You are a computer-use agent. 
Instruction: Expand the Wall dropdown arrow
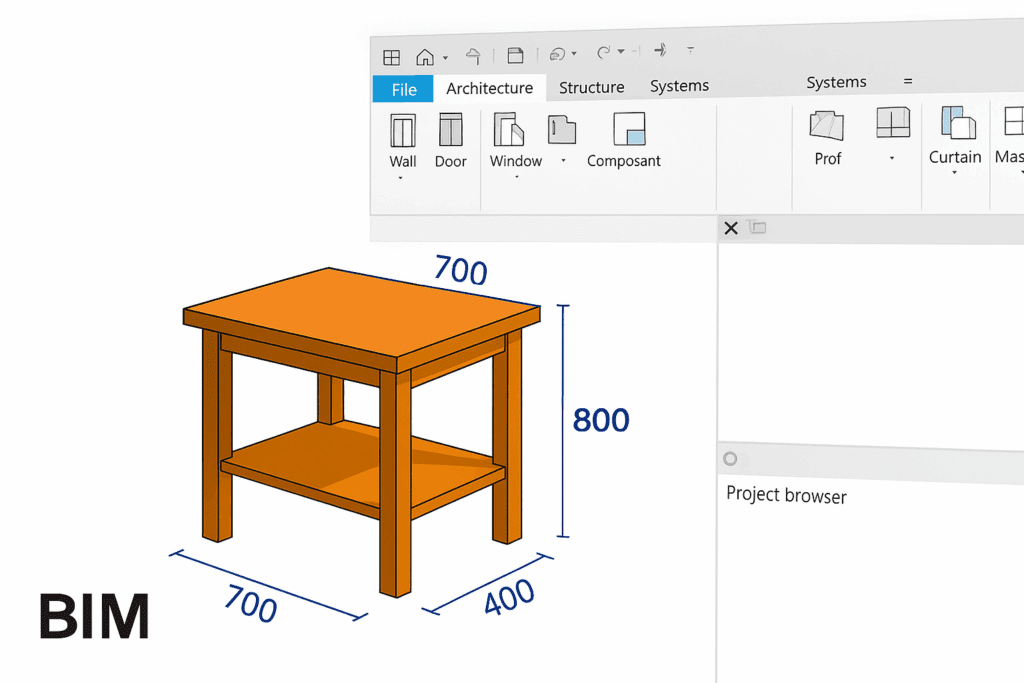(401, 179)
